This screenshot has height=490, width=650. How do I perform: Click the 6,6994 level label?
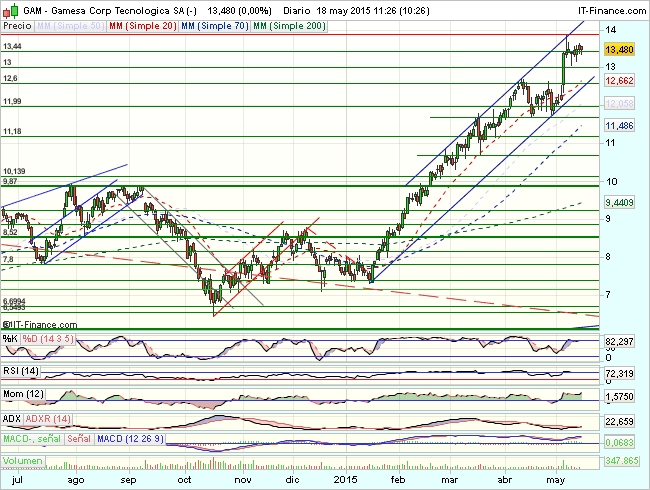point(14,301)
